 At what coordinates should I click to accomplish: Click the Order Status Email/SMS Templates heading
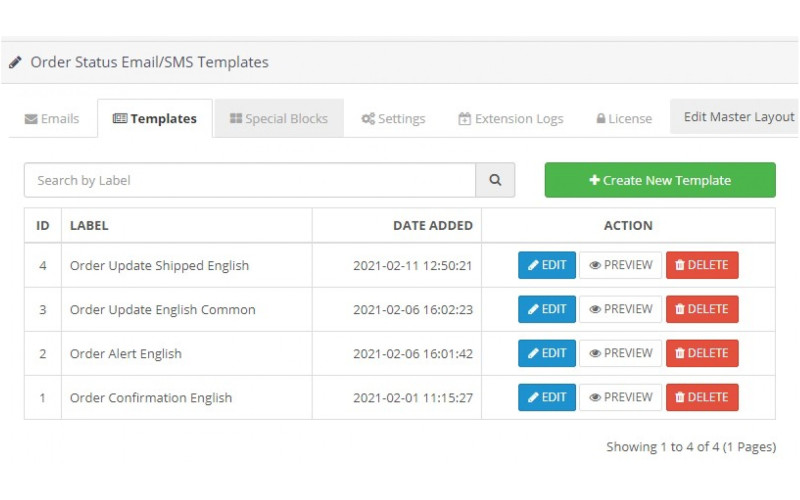149,62
